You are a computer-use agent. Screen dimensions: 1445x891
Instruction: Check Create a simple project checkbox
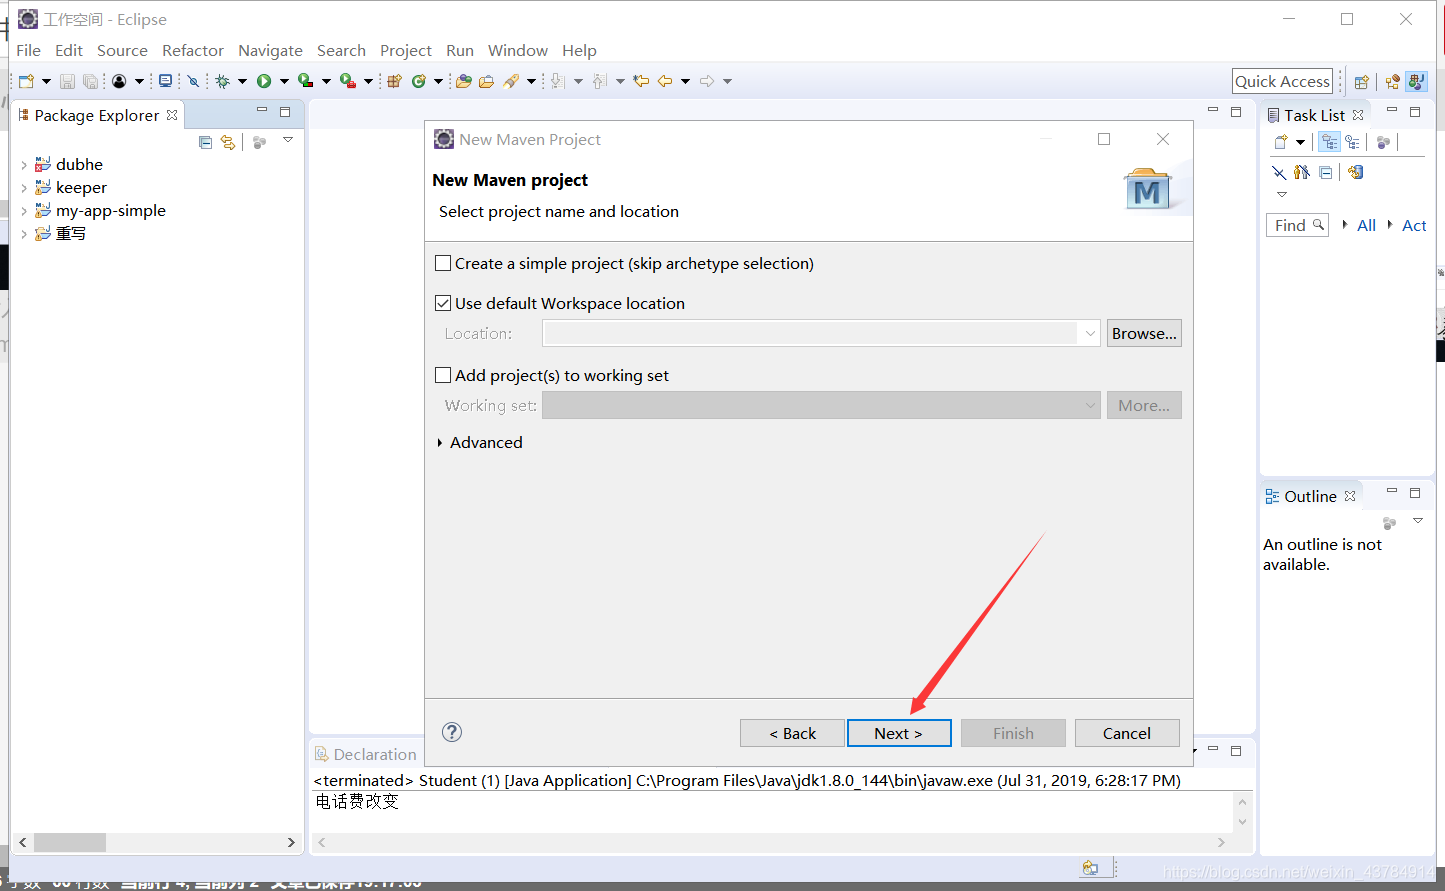coord(443,264)
